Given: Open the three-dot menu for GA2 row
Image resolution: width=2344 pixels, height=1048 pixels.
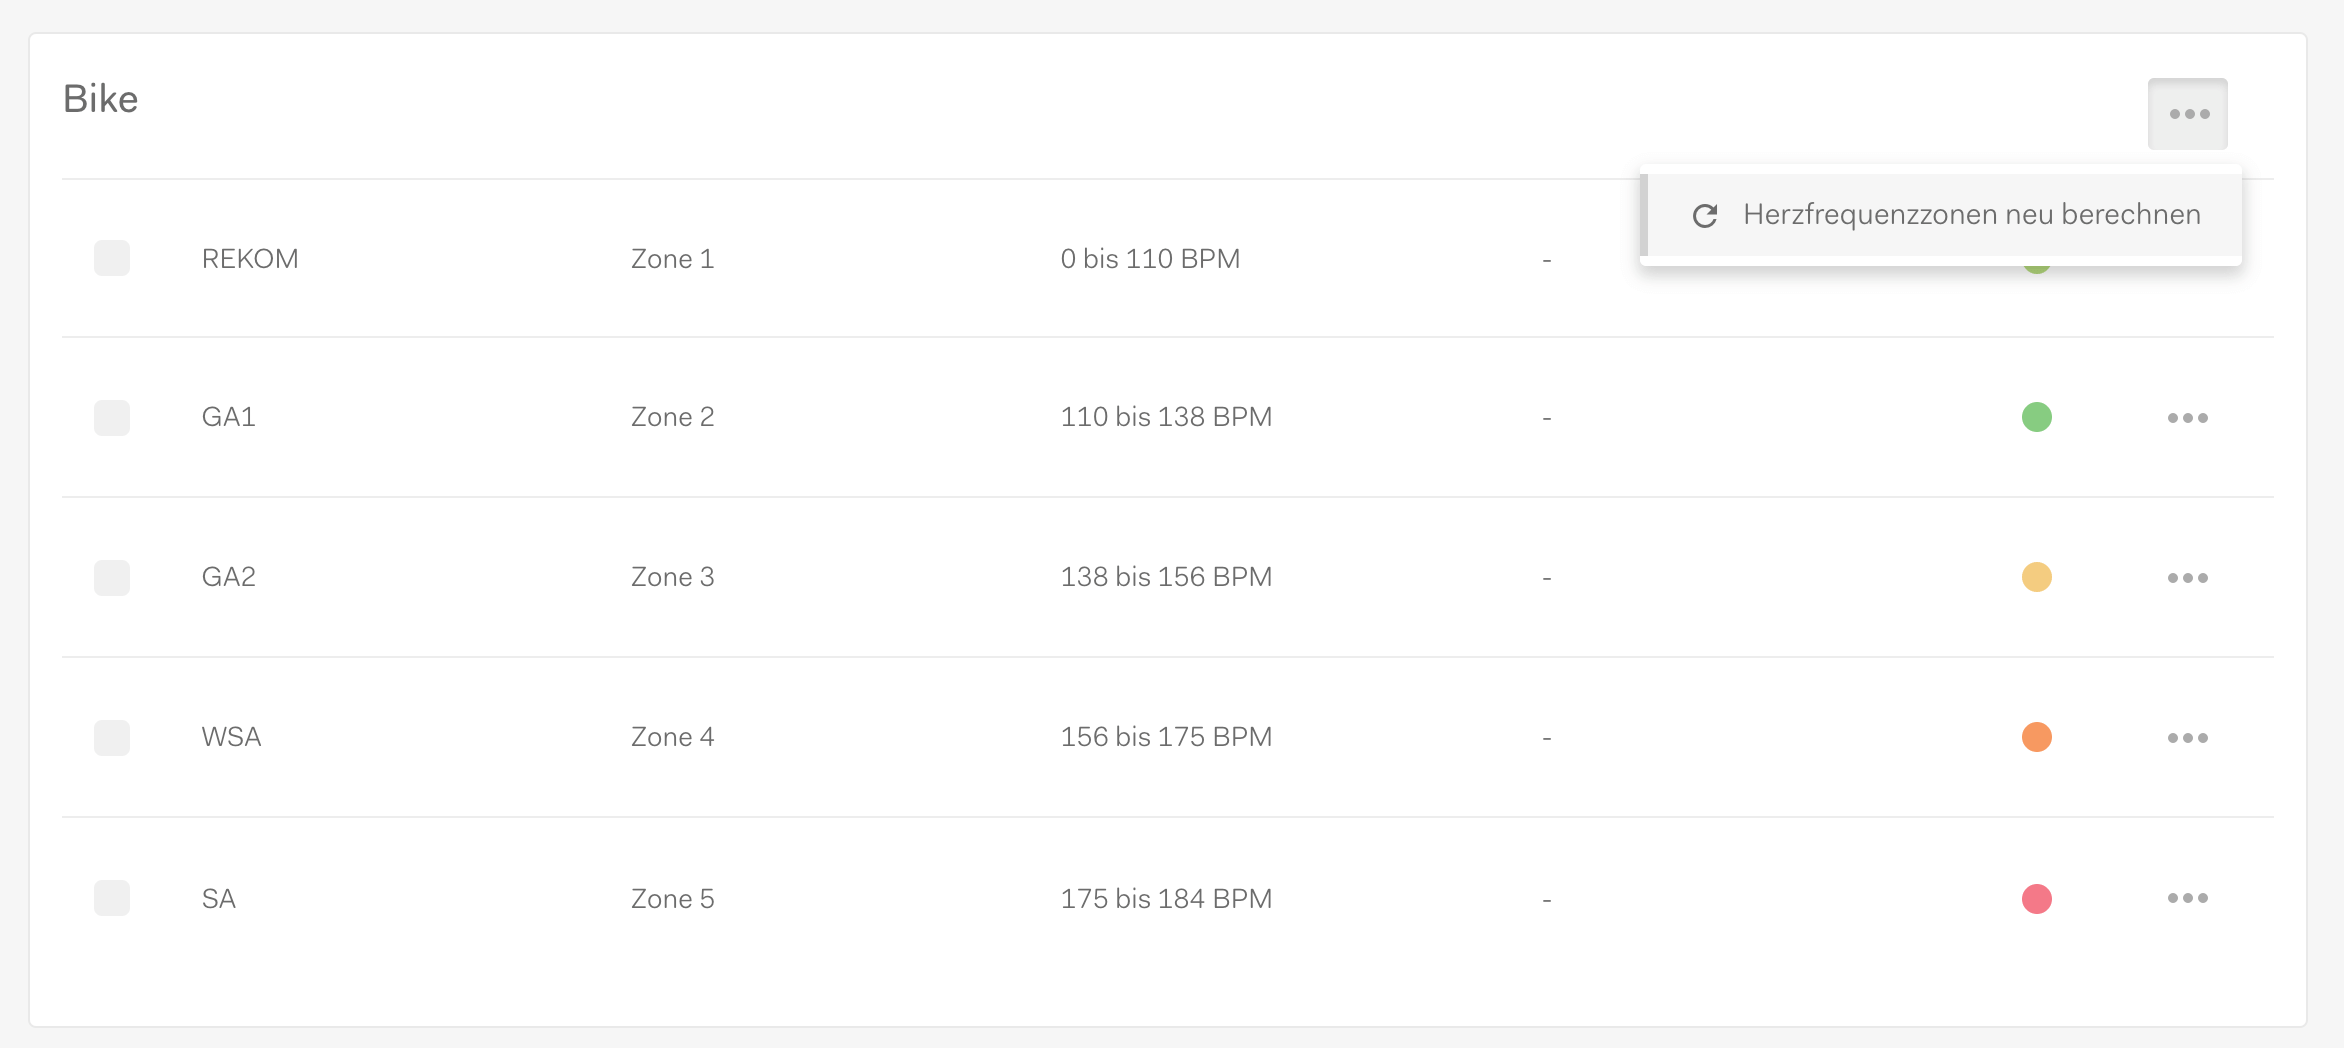Looking at the screenshot, I should pos(2188,578).
